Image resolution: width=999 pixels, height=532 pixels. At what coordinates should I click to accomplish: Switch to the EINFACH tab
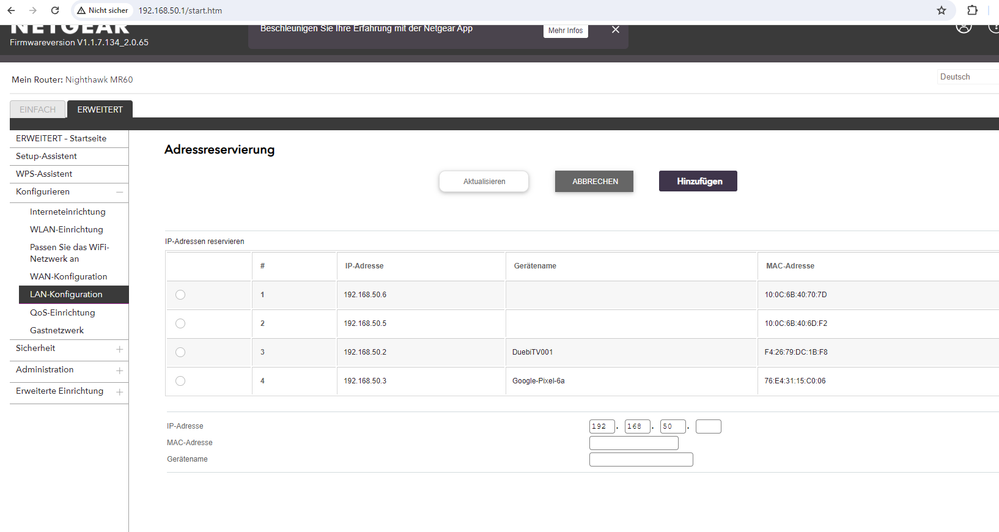[38, 110]
